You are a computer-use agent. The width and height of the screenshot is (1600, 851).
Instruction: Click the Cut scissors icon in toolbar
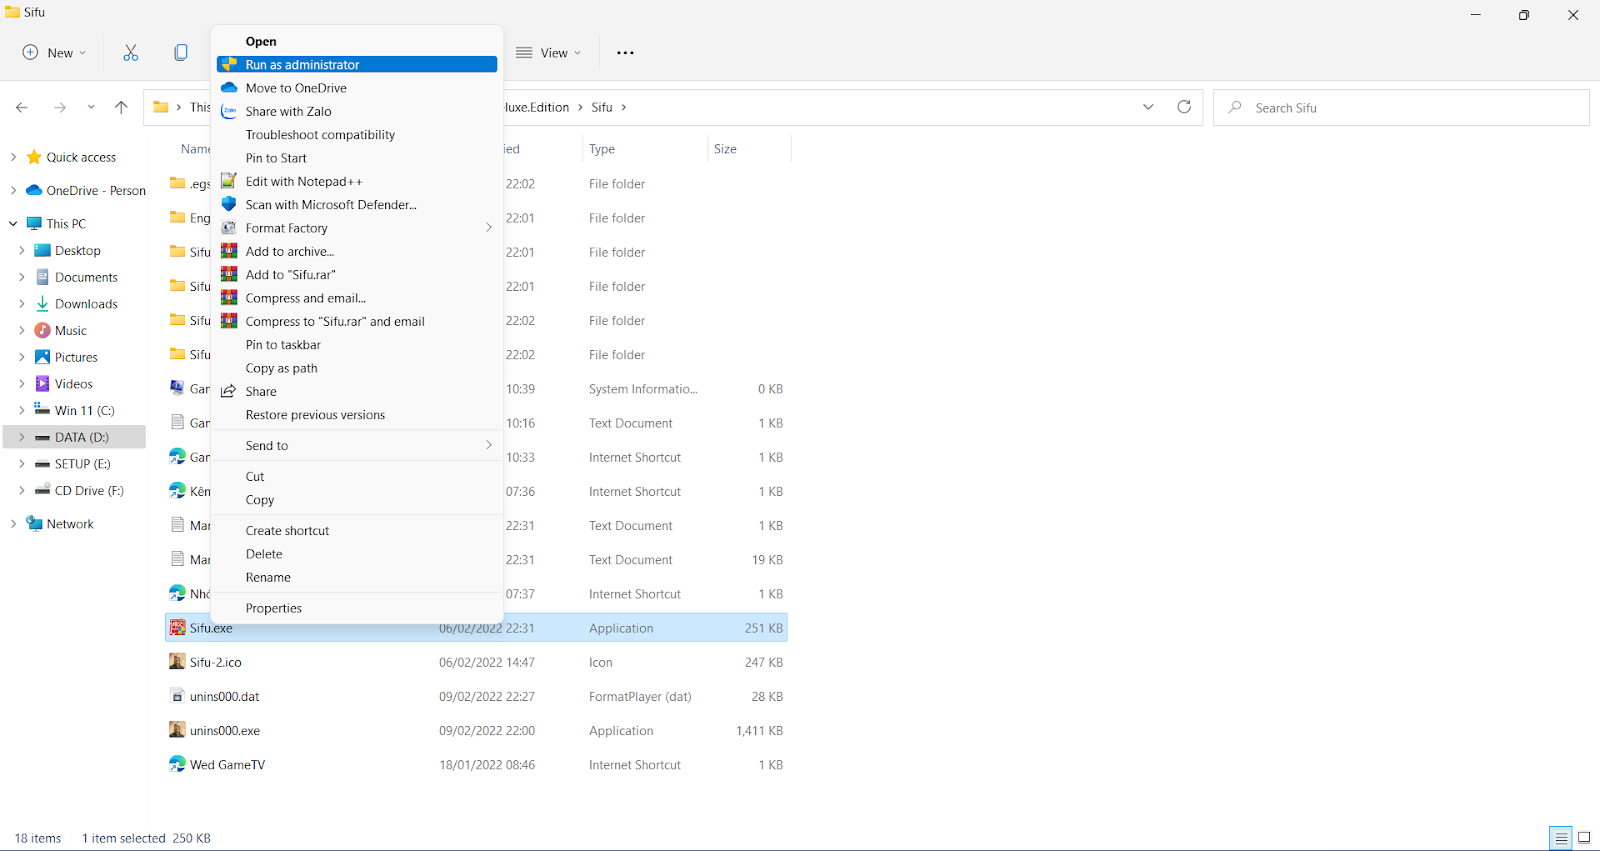(131, 53)
